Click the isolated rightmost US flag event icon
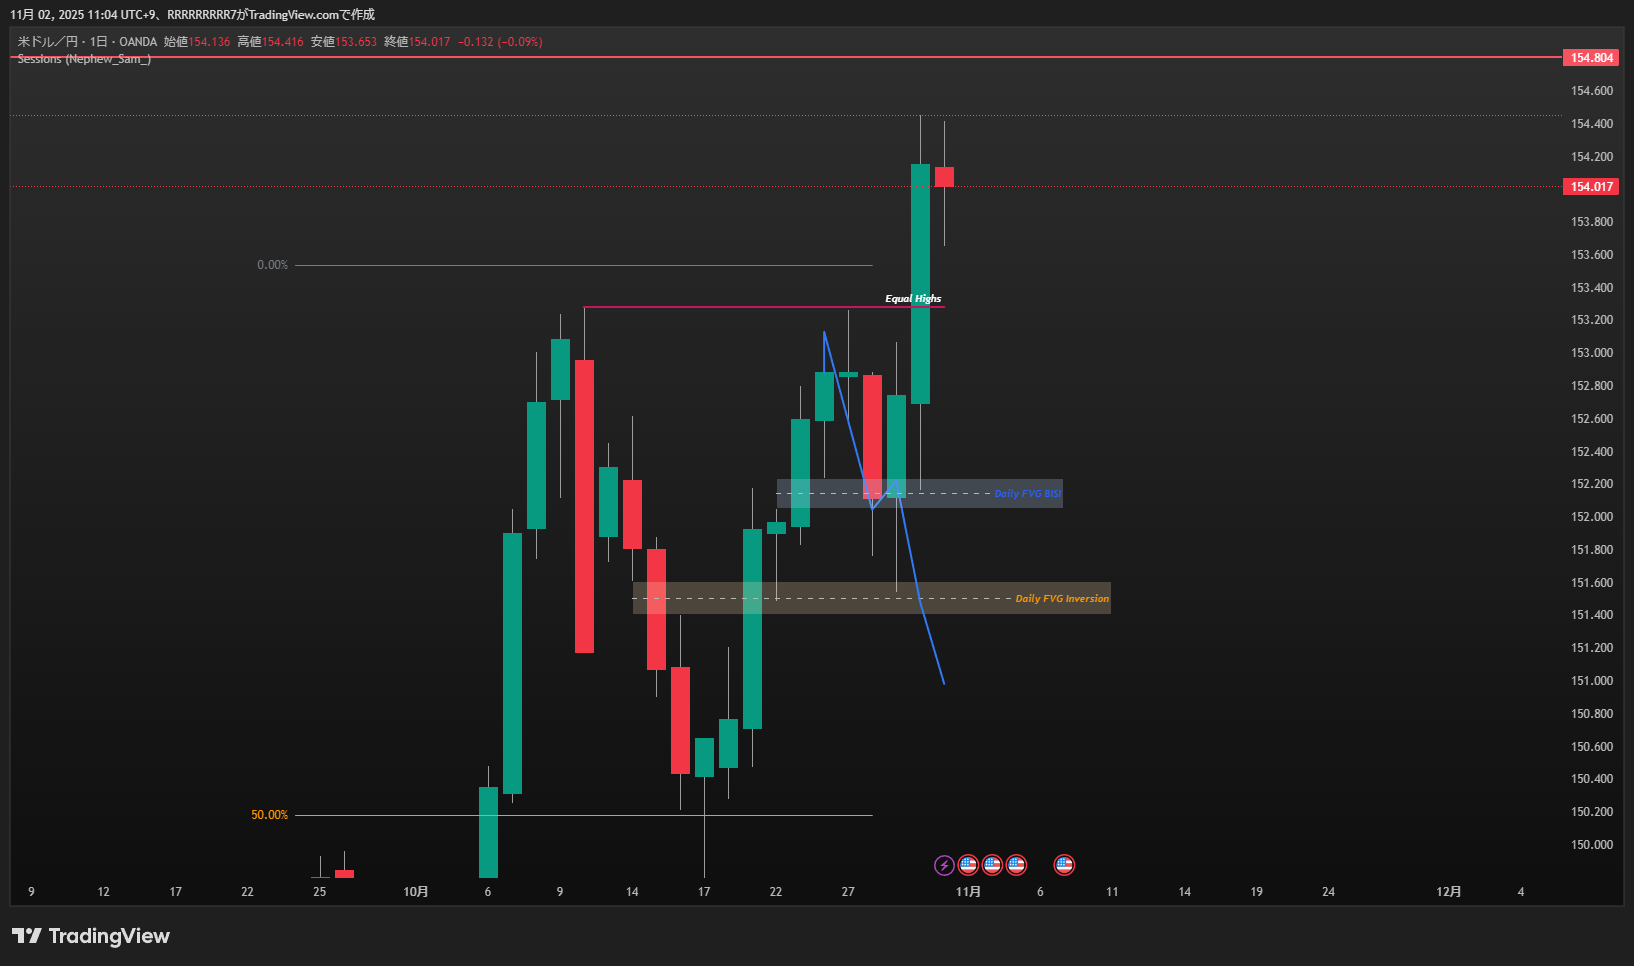This screenshot has height=966, width=1634. [1064, 865]
